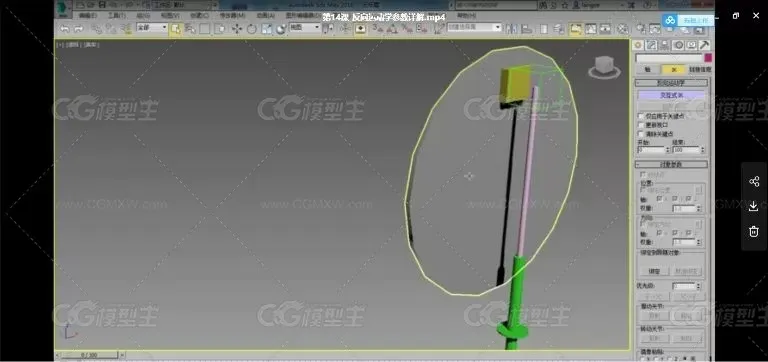Open the Material Editor from toolbar

pos(623,29)
